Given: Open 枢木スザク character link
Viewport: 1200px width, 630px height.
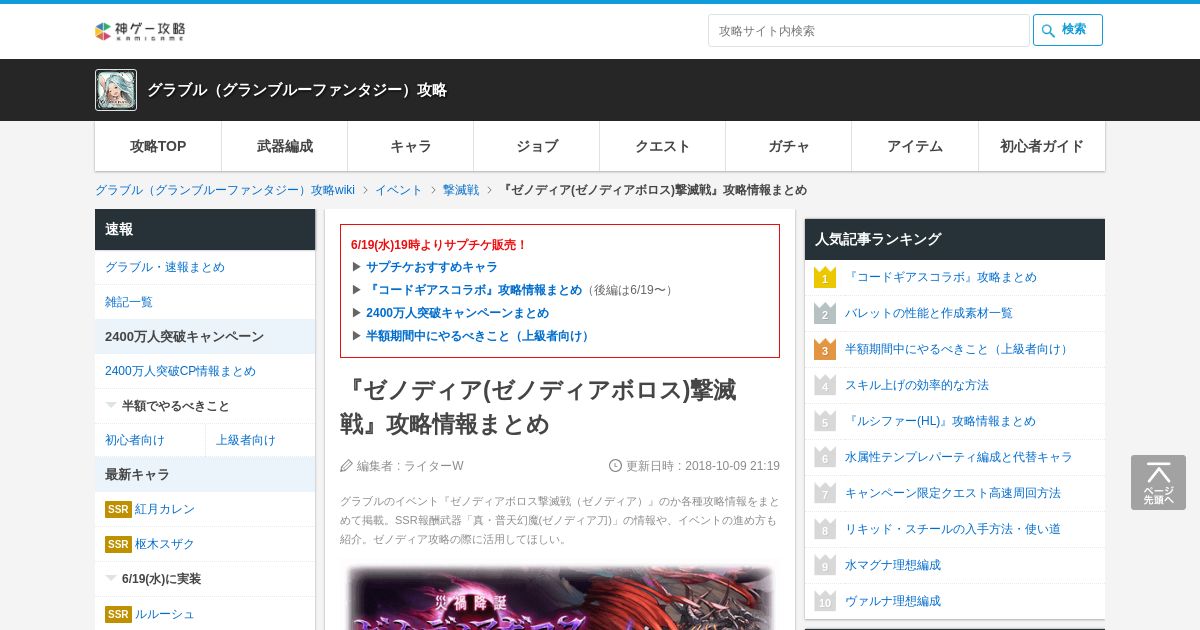Looking at the screenshot, I should click(x=165, y=544).
